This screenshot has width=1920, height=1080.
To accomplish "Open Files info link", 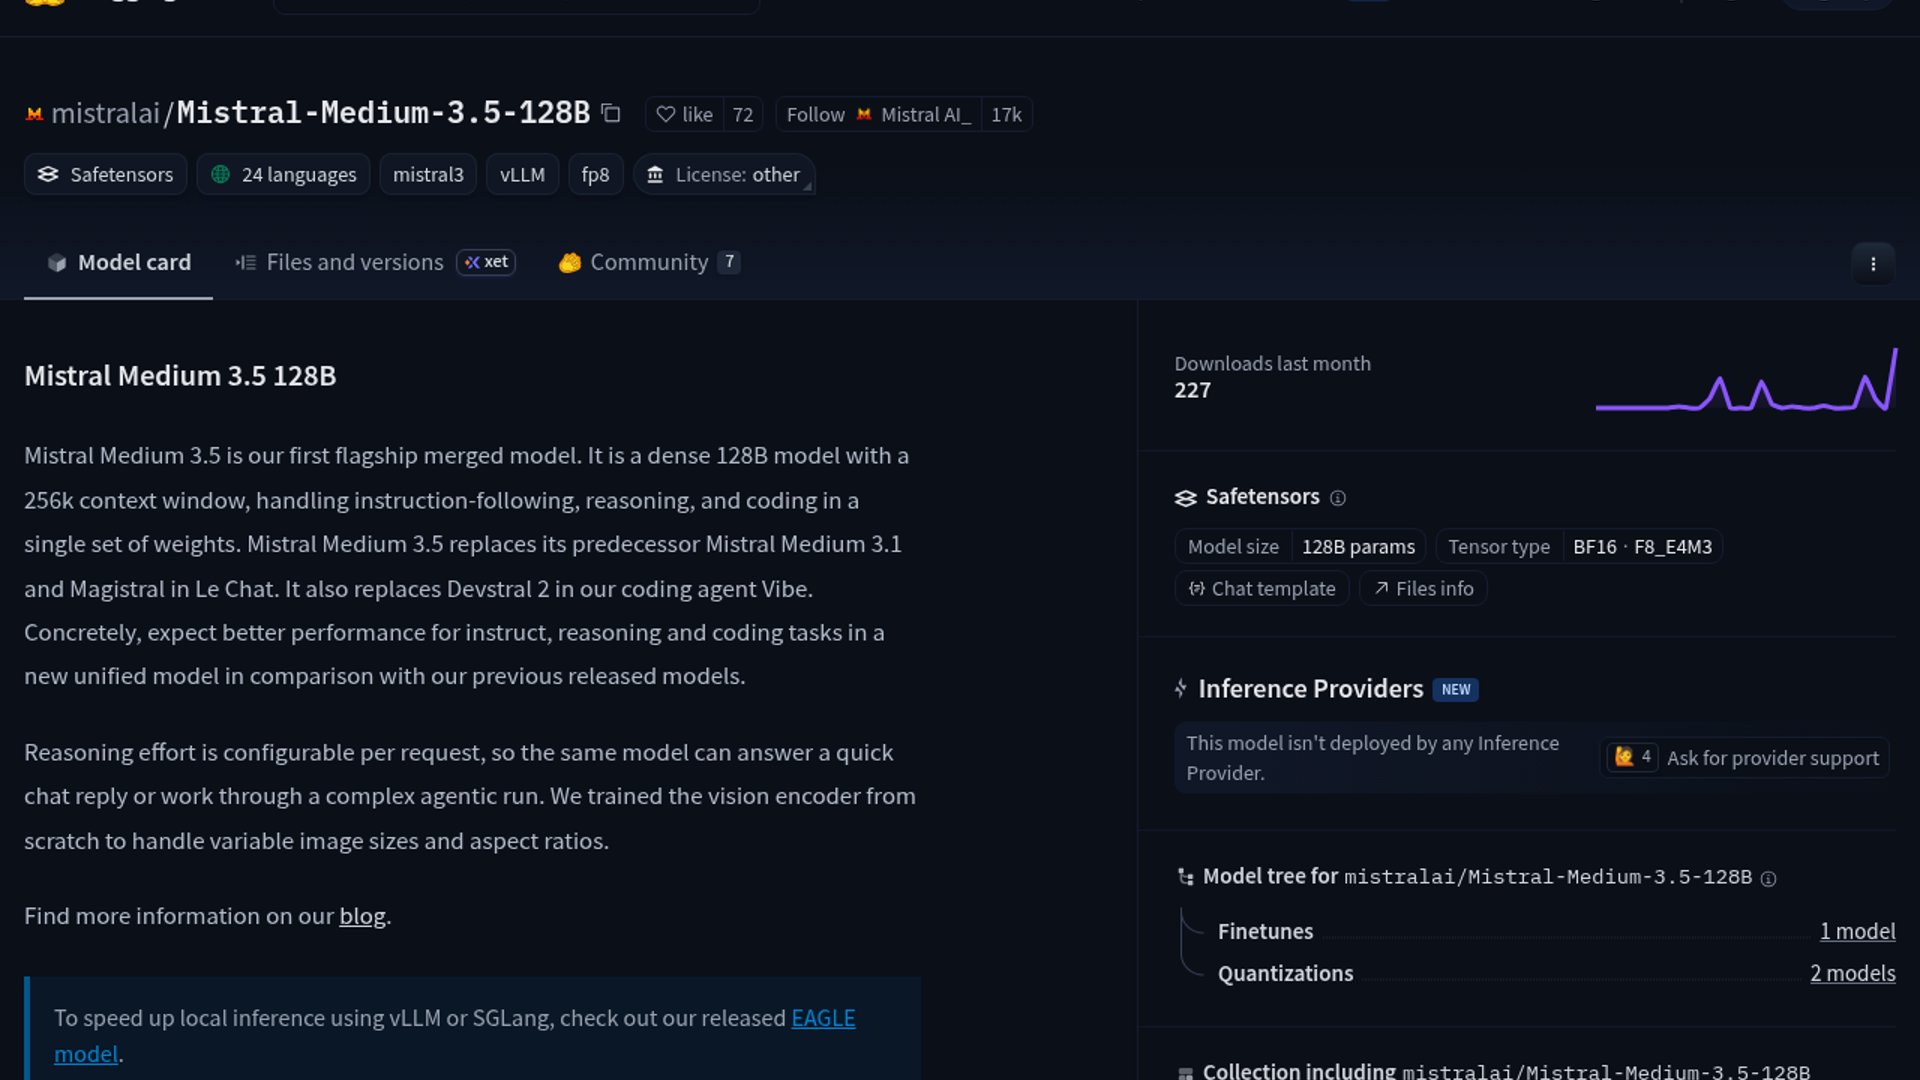I will [x=1423, y=589].
